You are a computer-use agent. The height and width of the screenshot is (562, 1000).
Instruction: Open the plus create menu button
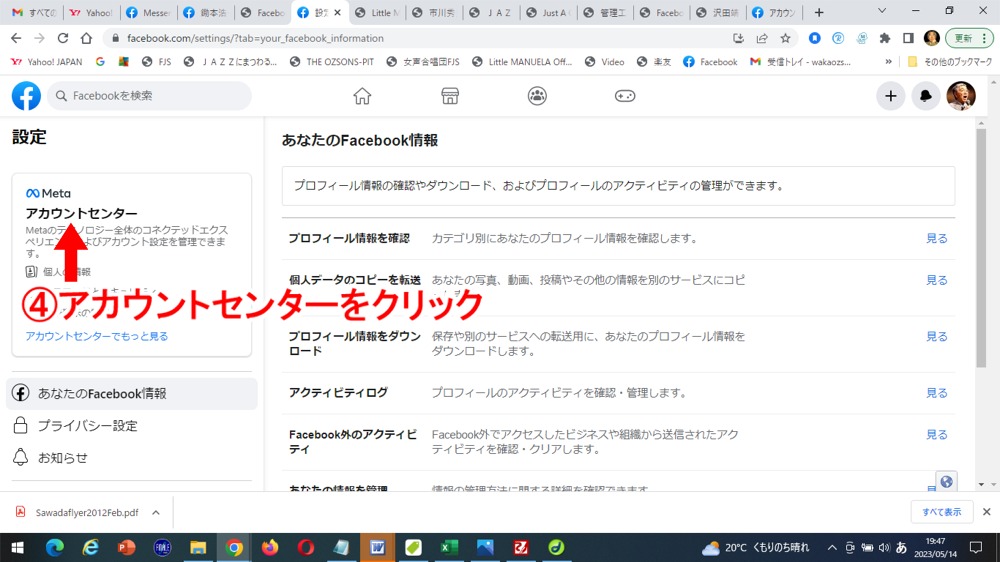click(890, 96)
